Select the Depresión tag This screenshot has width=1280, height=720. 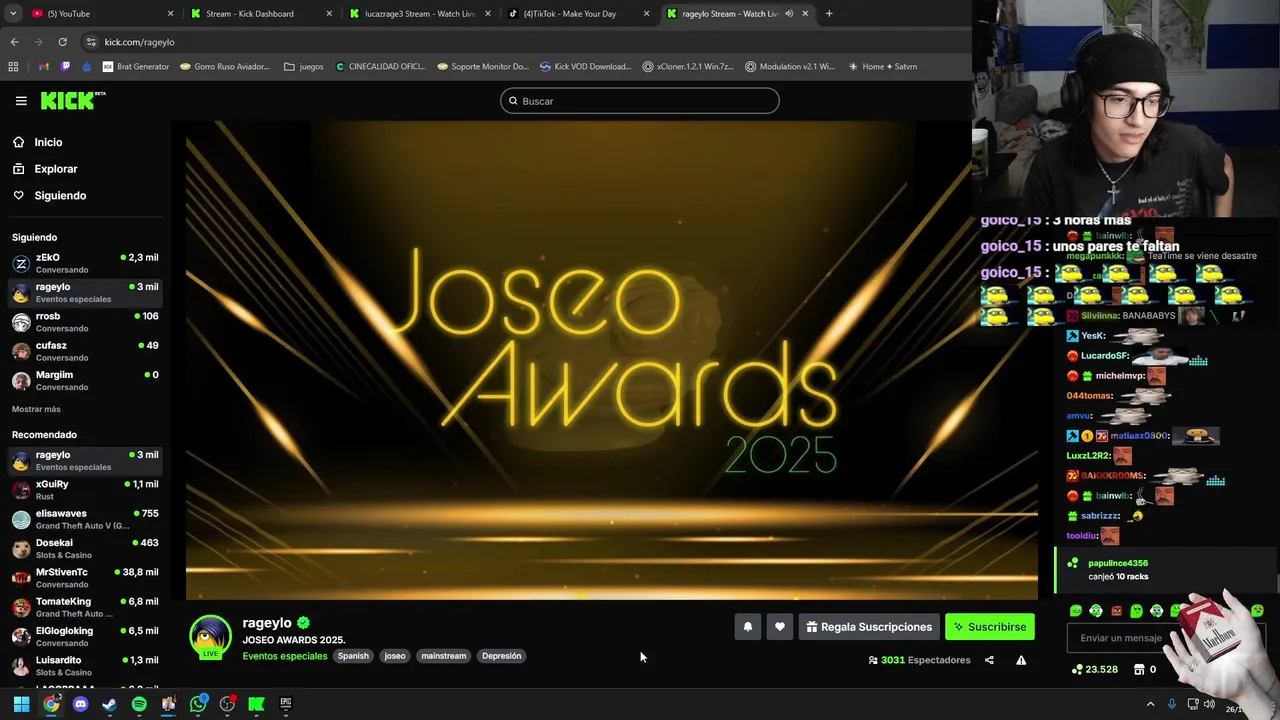point(501,656)
